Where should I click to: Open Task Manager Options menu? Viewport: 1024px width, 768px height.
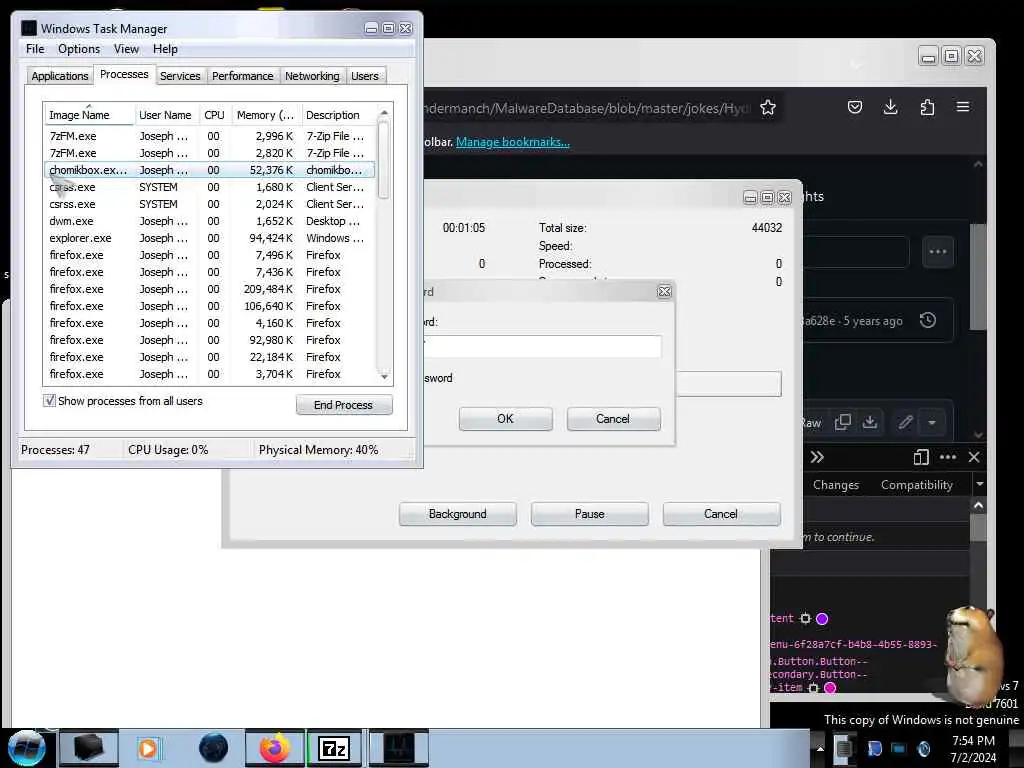(x=79, y=49)
